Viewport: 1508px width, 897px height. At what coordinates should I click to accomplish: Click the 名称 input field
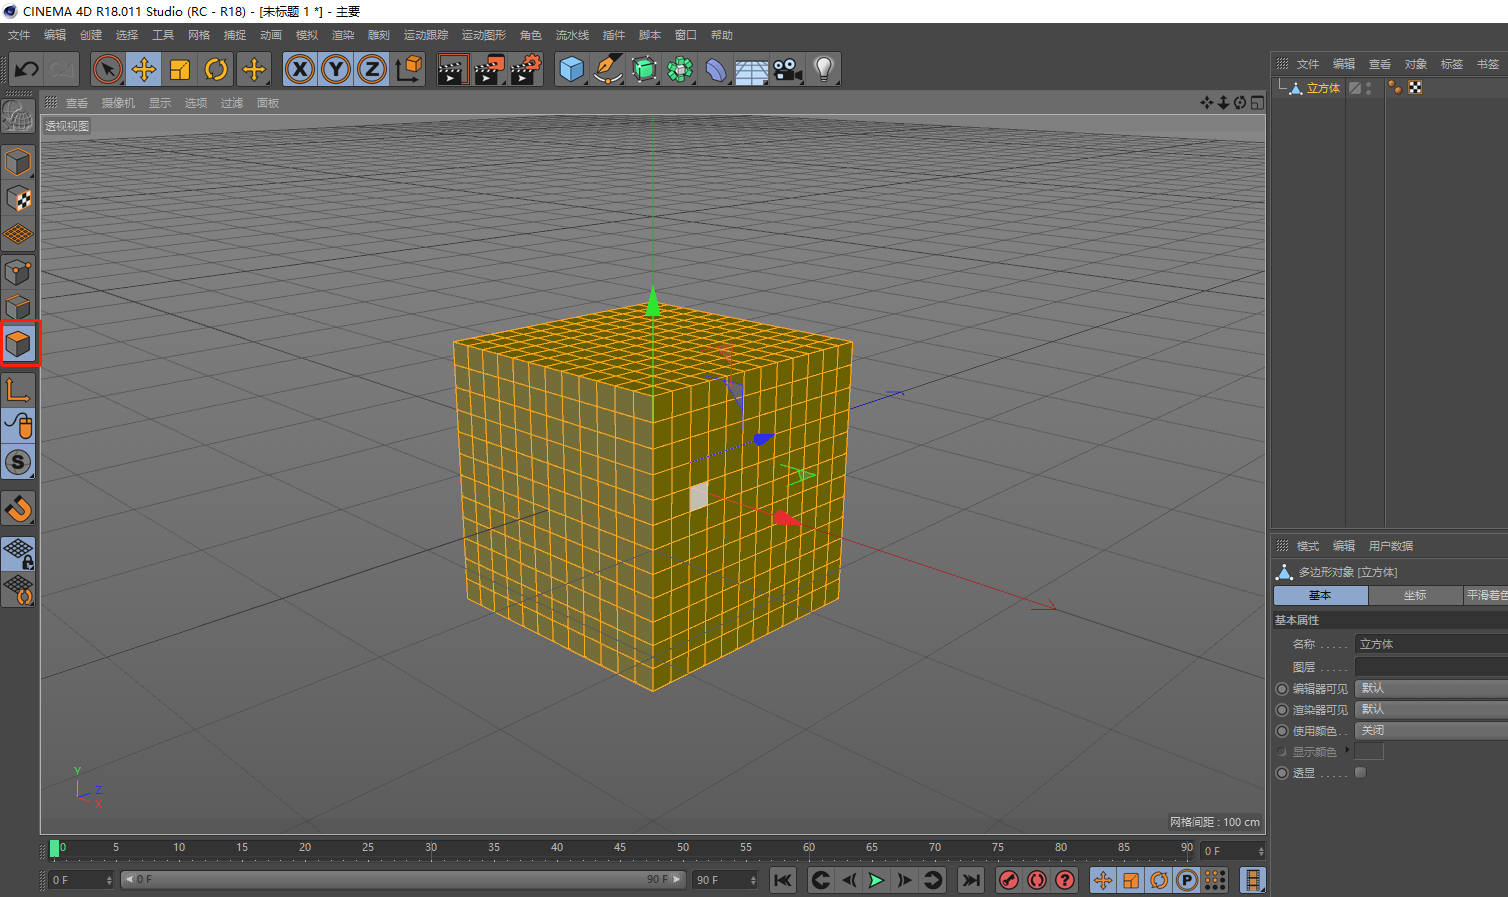tap(1431, 644)
